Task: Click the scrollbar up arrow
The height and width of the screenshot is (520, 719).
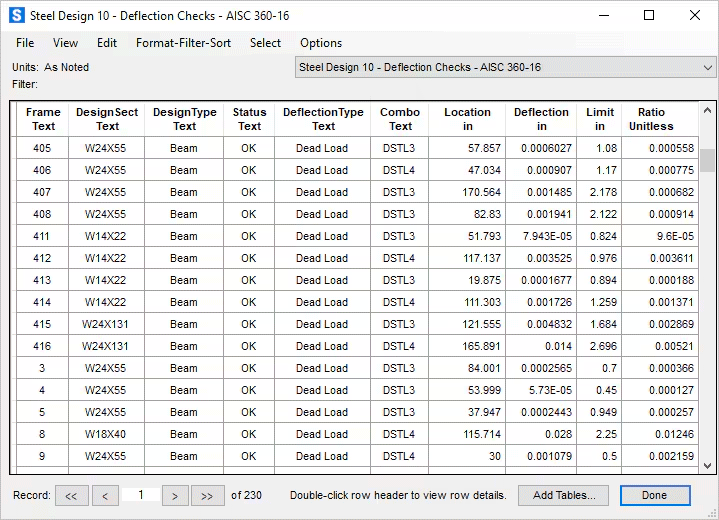Action: [707, 110]
